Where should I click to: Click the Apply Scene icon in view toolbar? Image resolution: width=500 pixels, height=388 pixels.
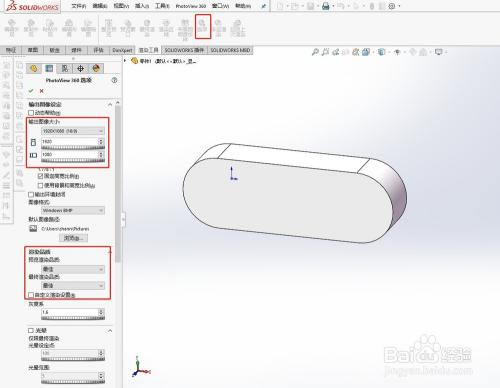423,52
